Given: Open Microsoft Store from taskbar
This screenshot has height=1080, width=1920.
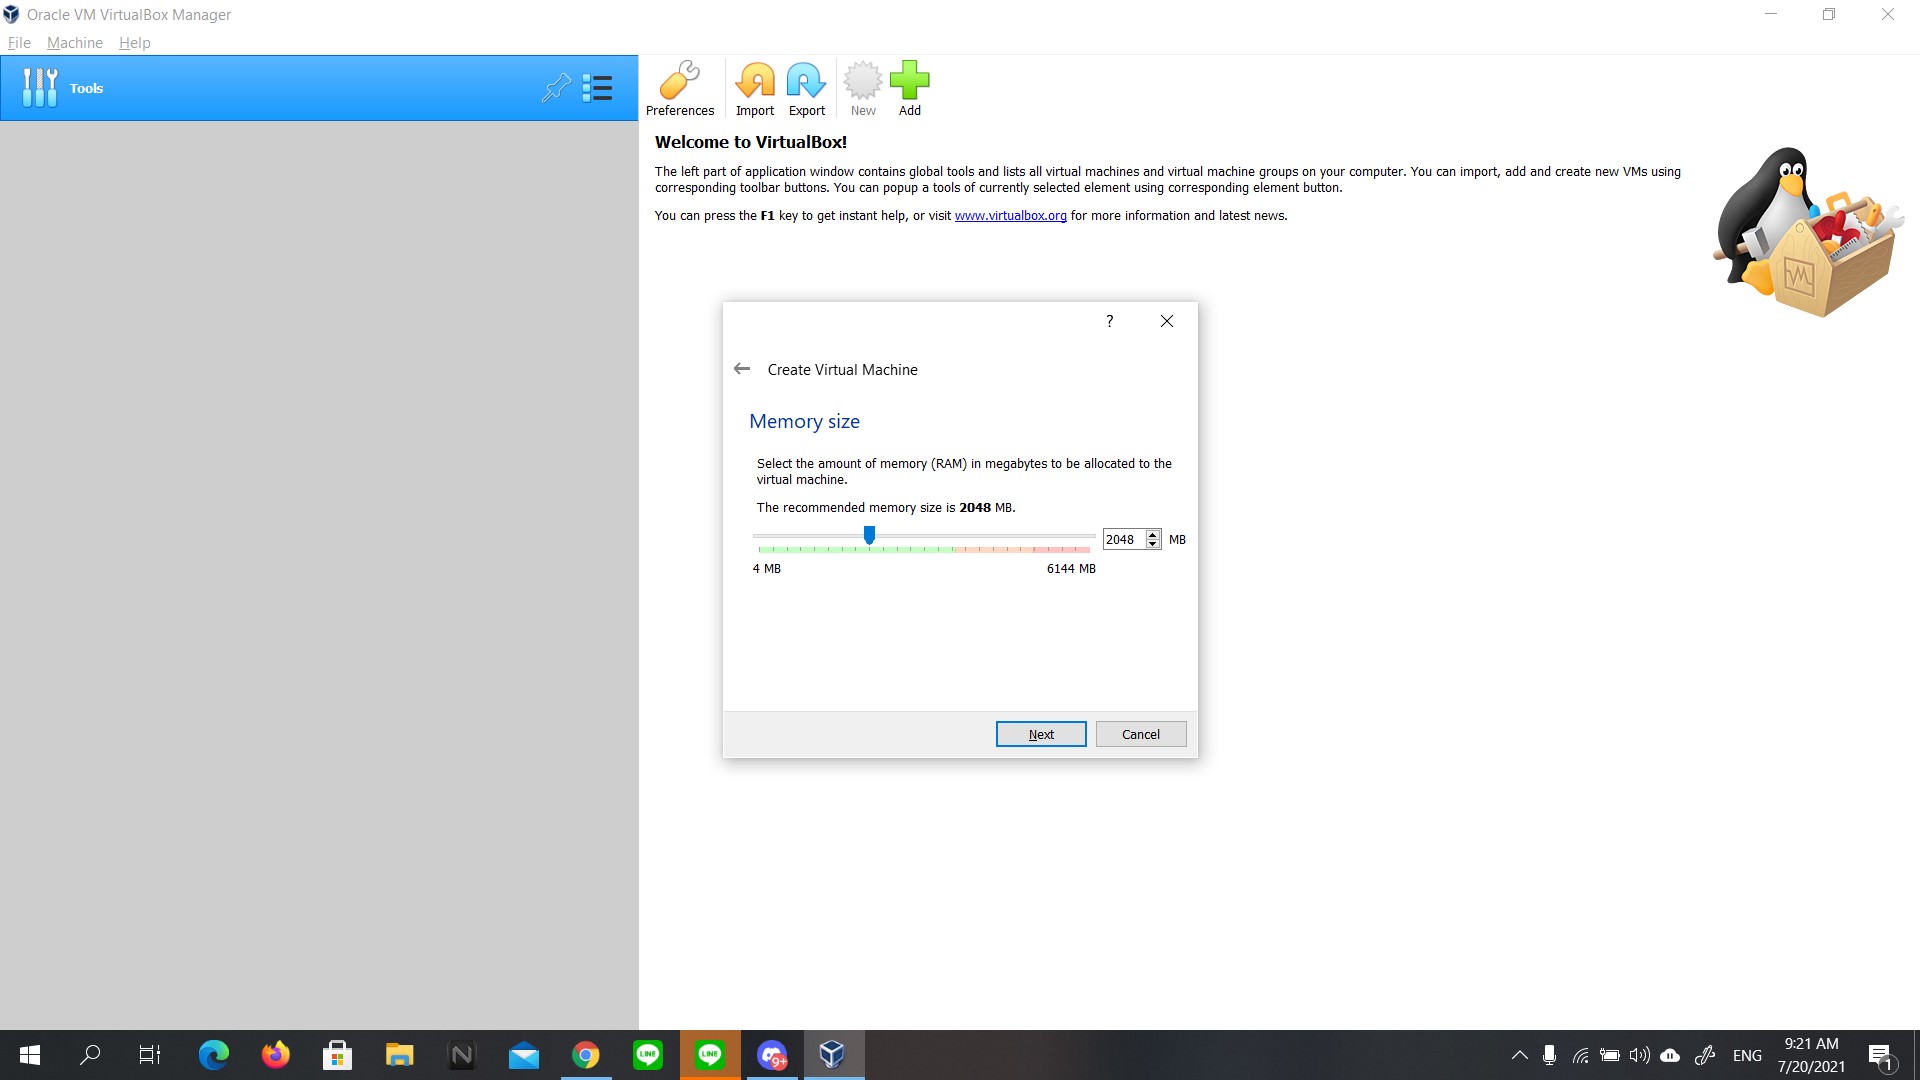Looking at the screenshot, I should pos(337,1055).
